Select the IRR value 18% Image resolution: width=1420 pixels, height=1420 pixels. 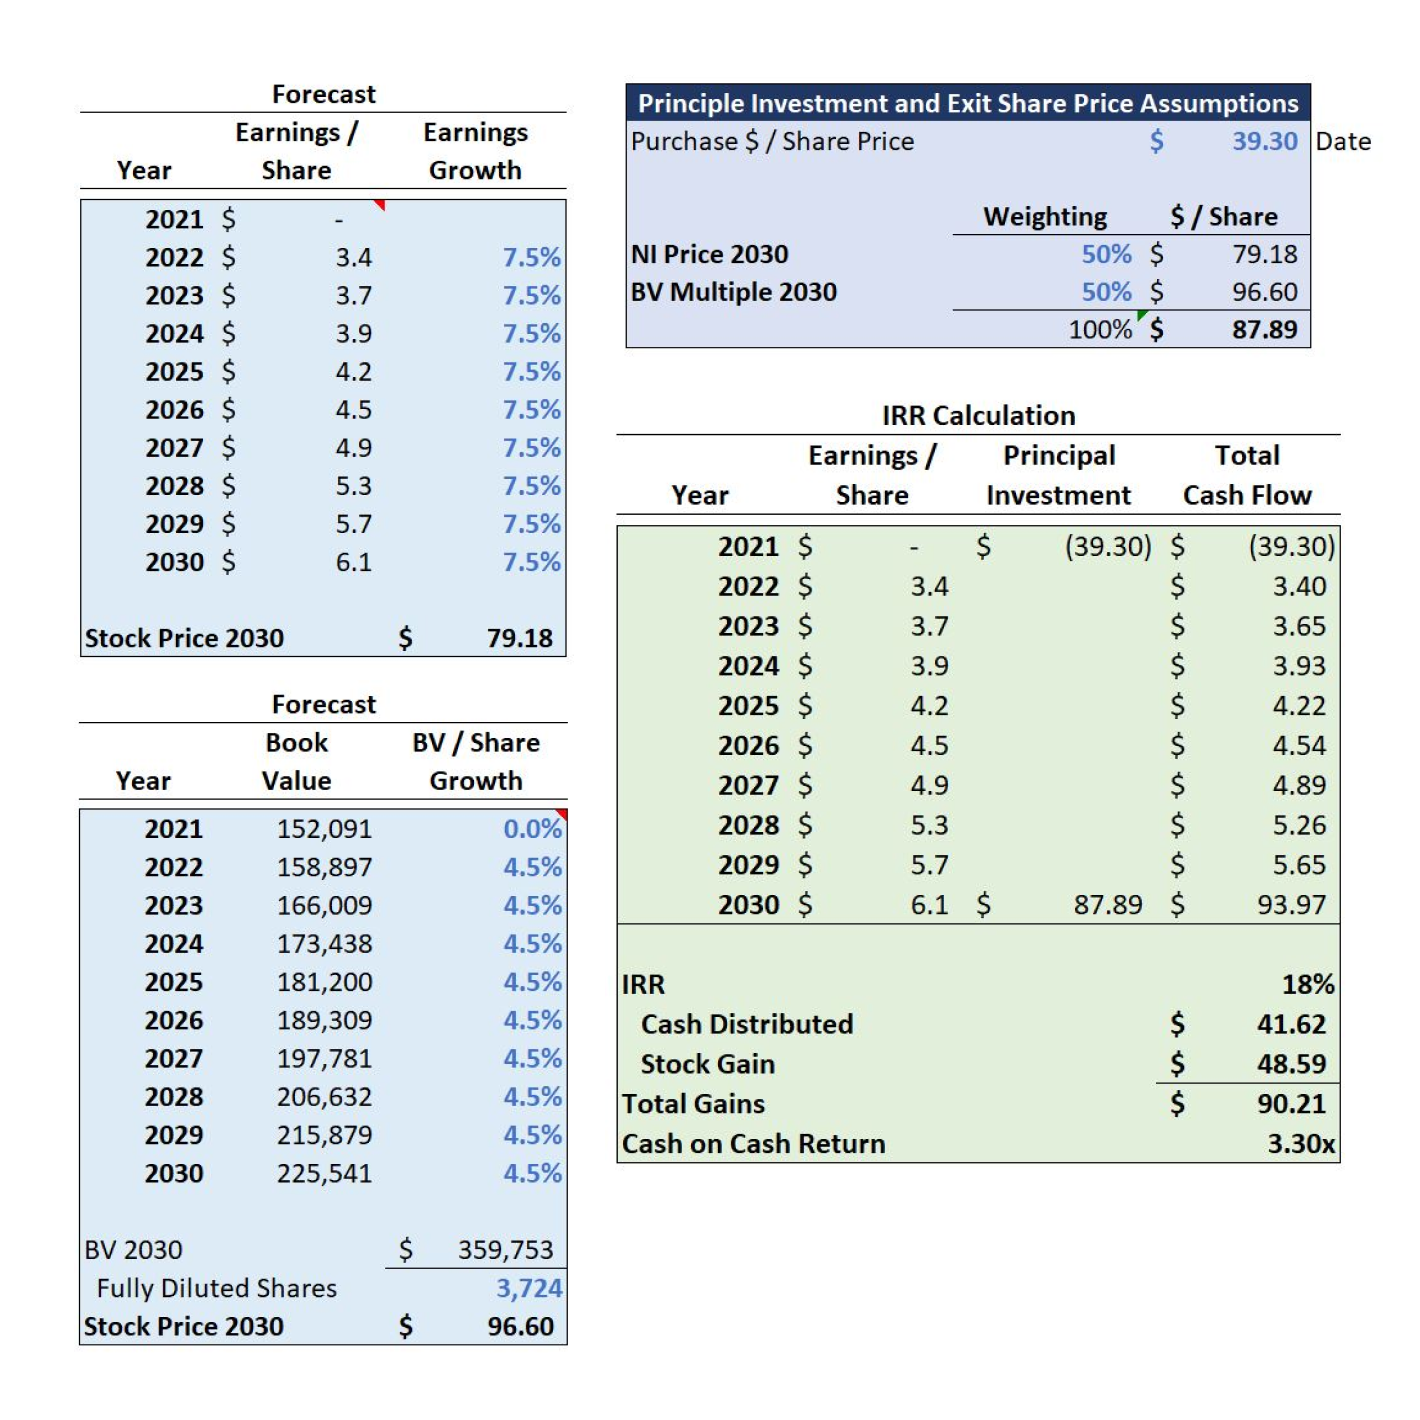(x=1308, y=985)
